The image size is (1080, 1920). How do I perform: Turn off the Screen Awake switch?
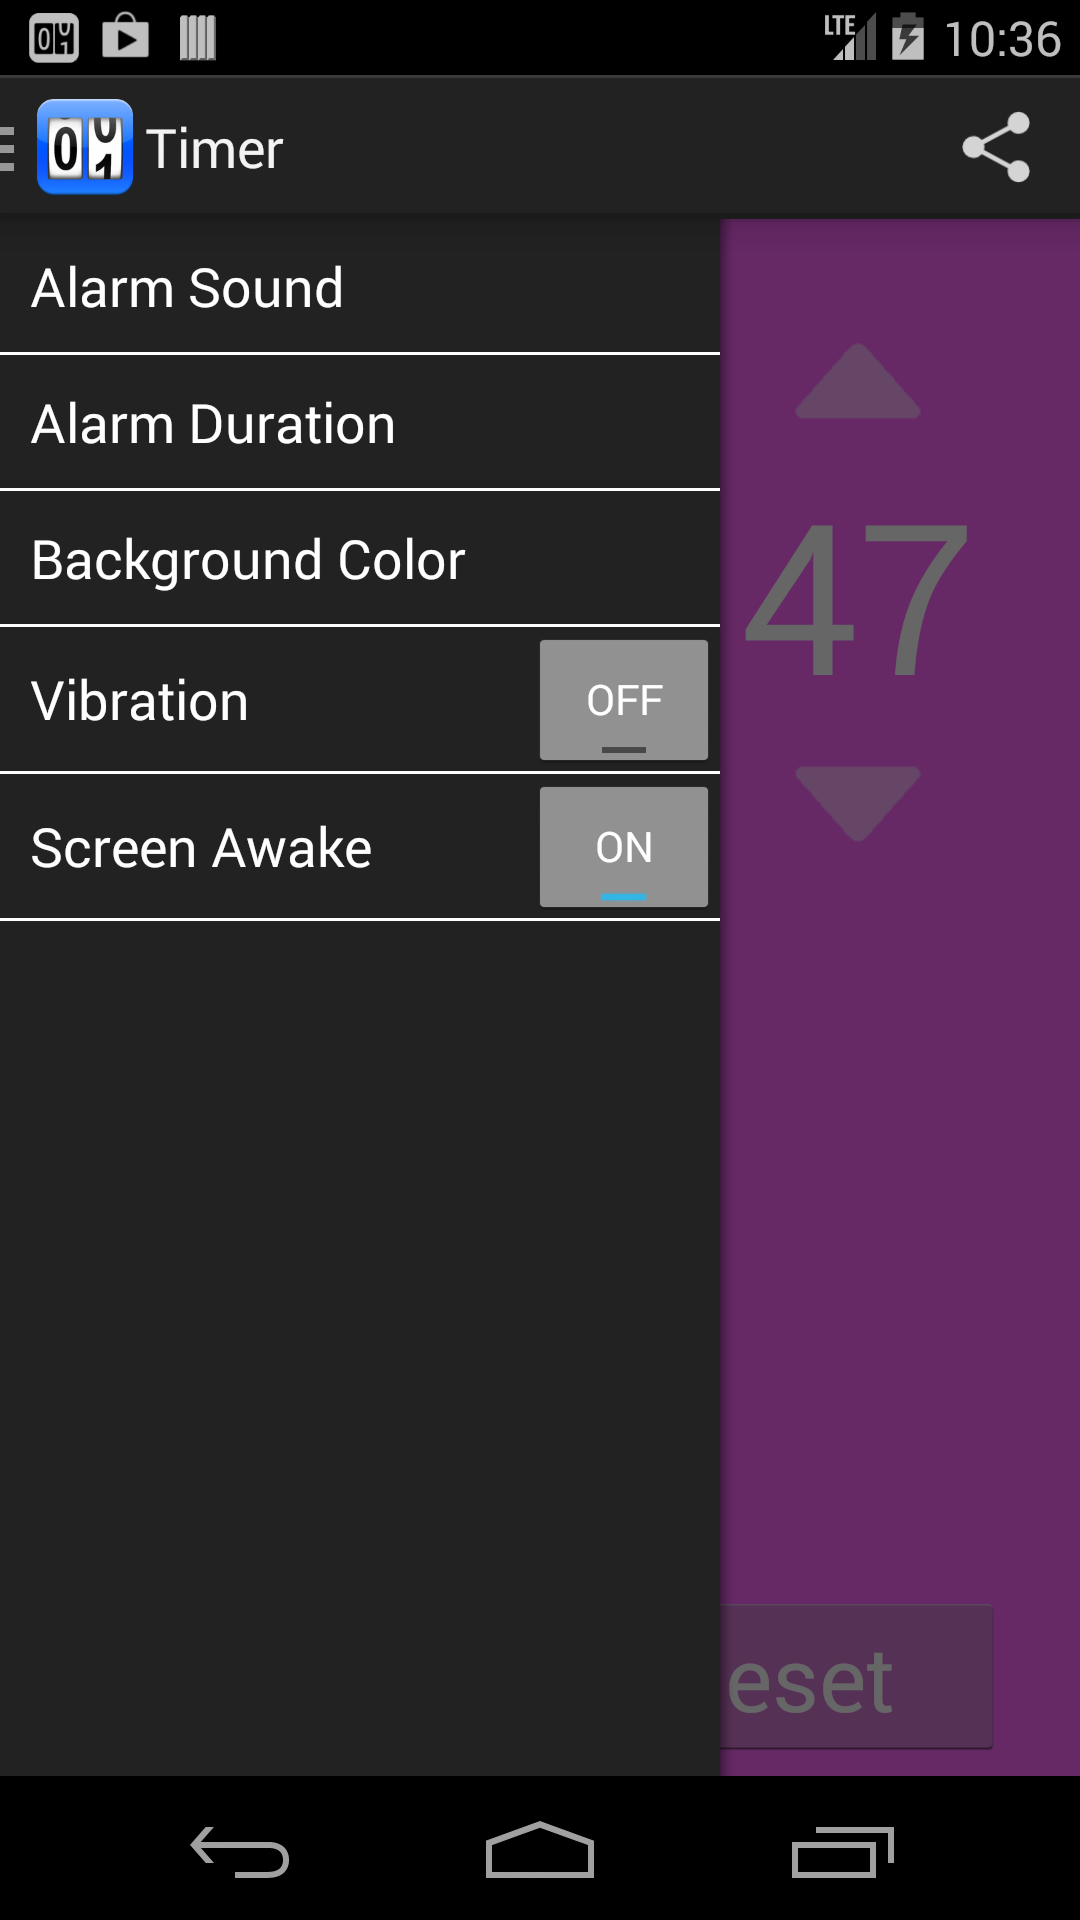pos(623,846)
